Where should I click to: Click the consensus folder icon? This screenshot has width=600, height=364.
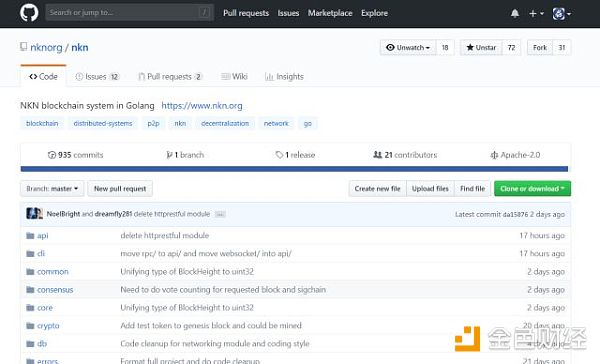(30, 289)
